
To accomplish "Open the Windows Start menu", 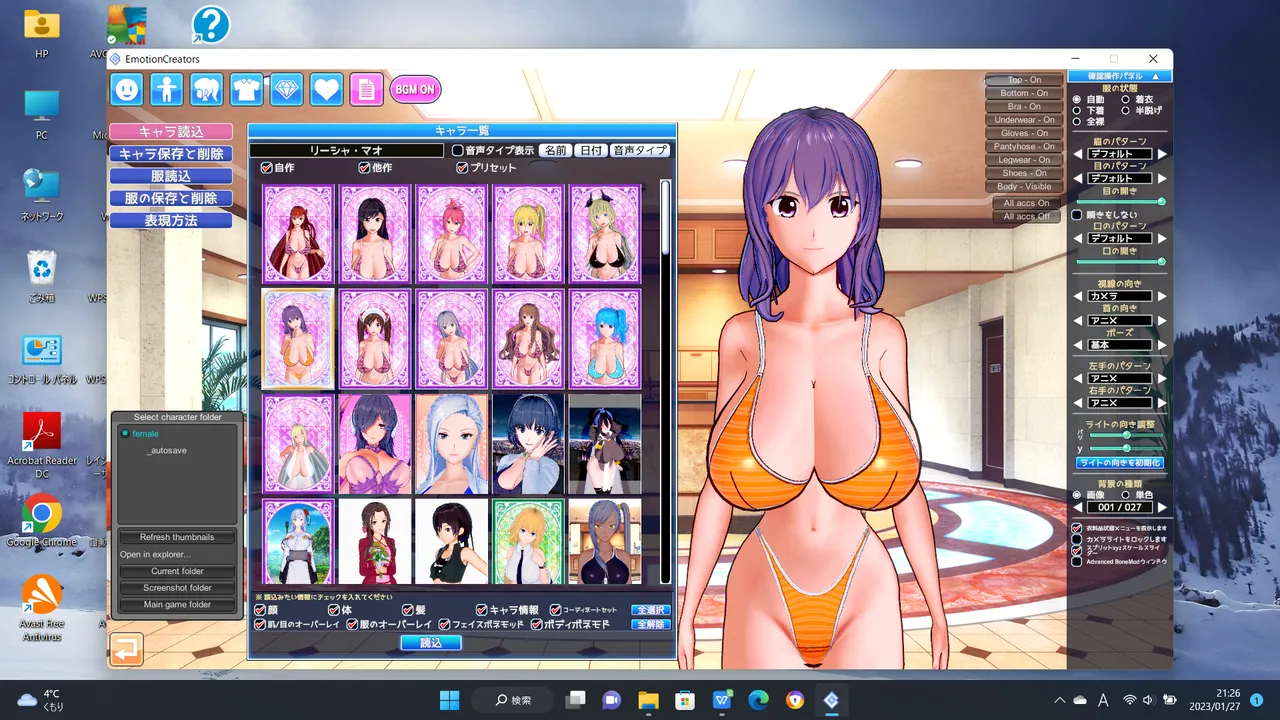I will point(450,700).
